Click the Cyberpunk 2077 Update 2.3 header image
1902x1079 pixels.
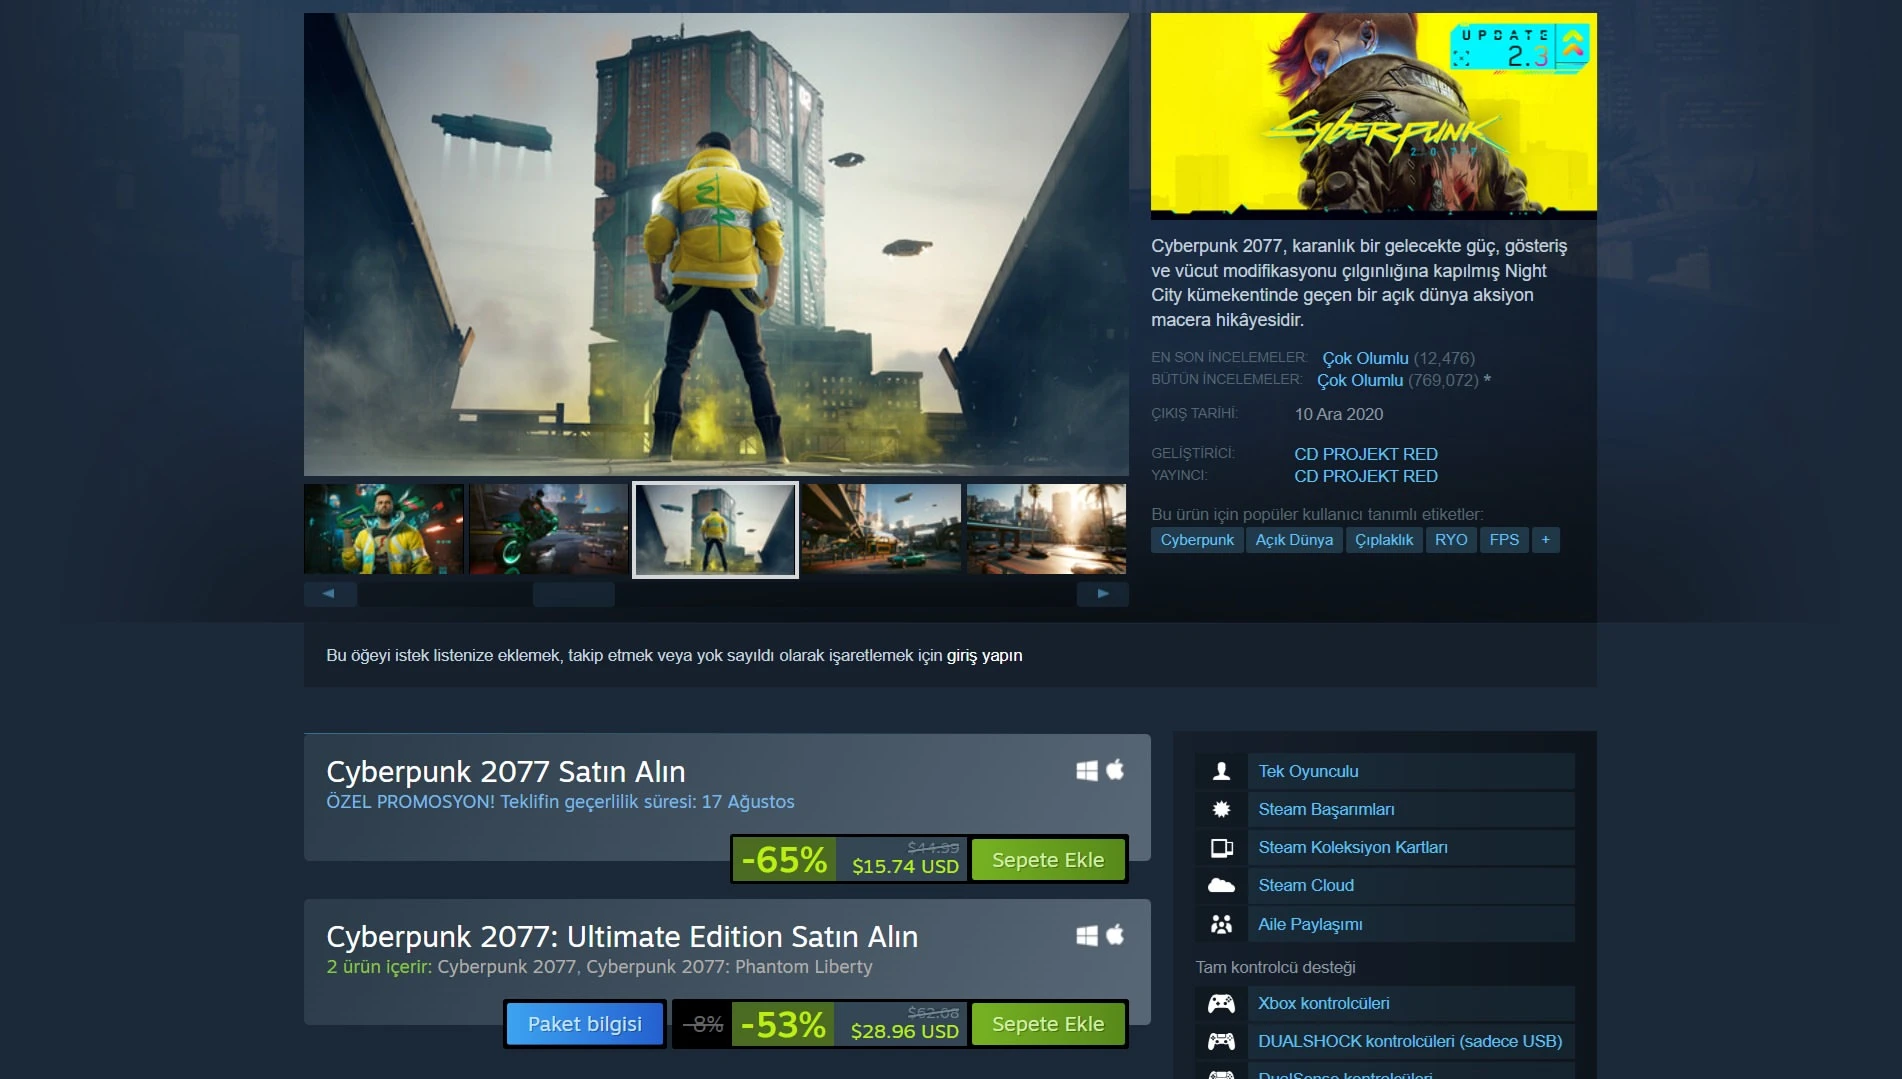point(1373,116)
